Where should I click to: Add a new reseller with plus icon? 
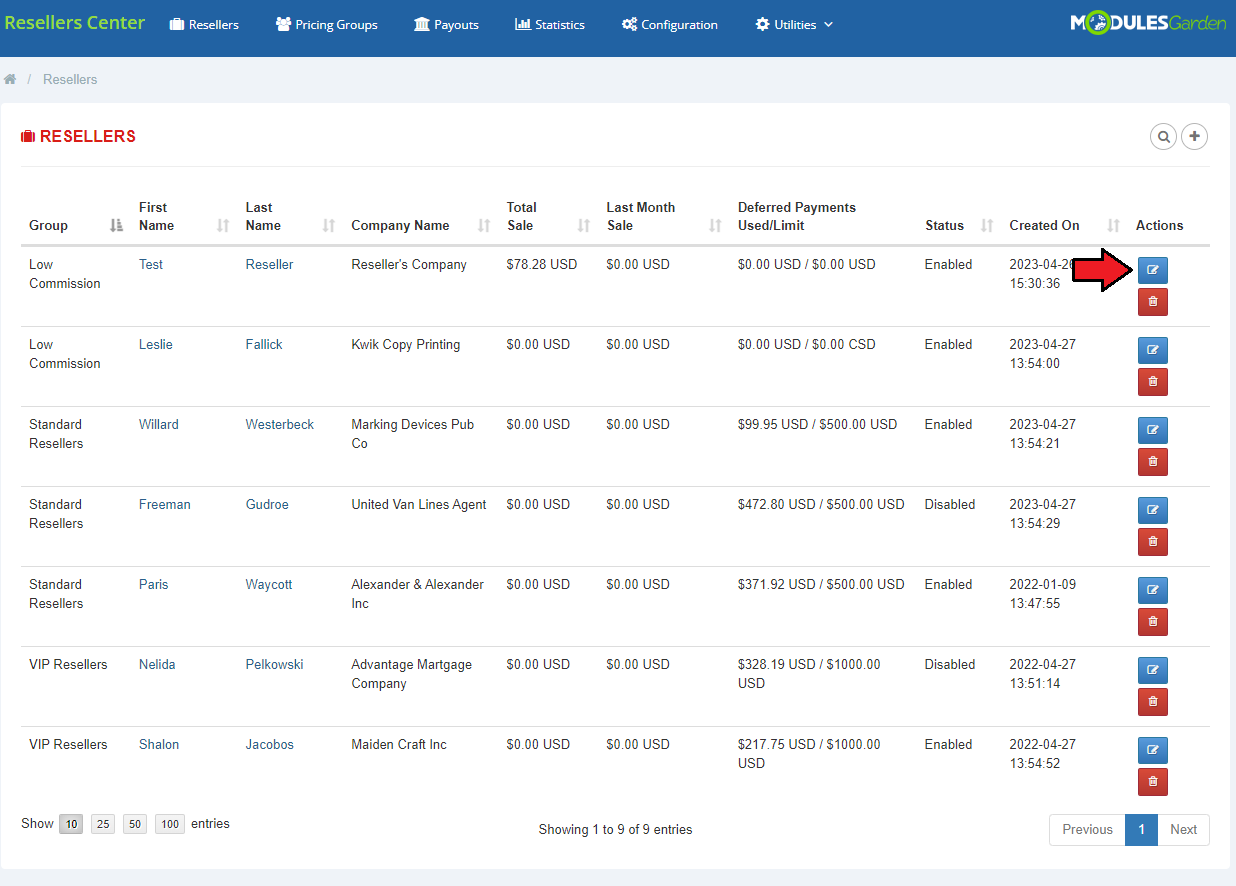[1195, 136]
